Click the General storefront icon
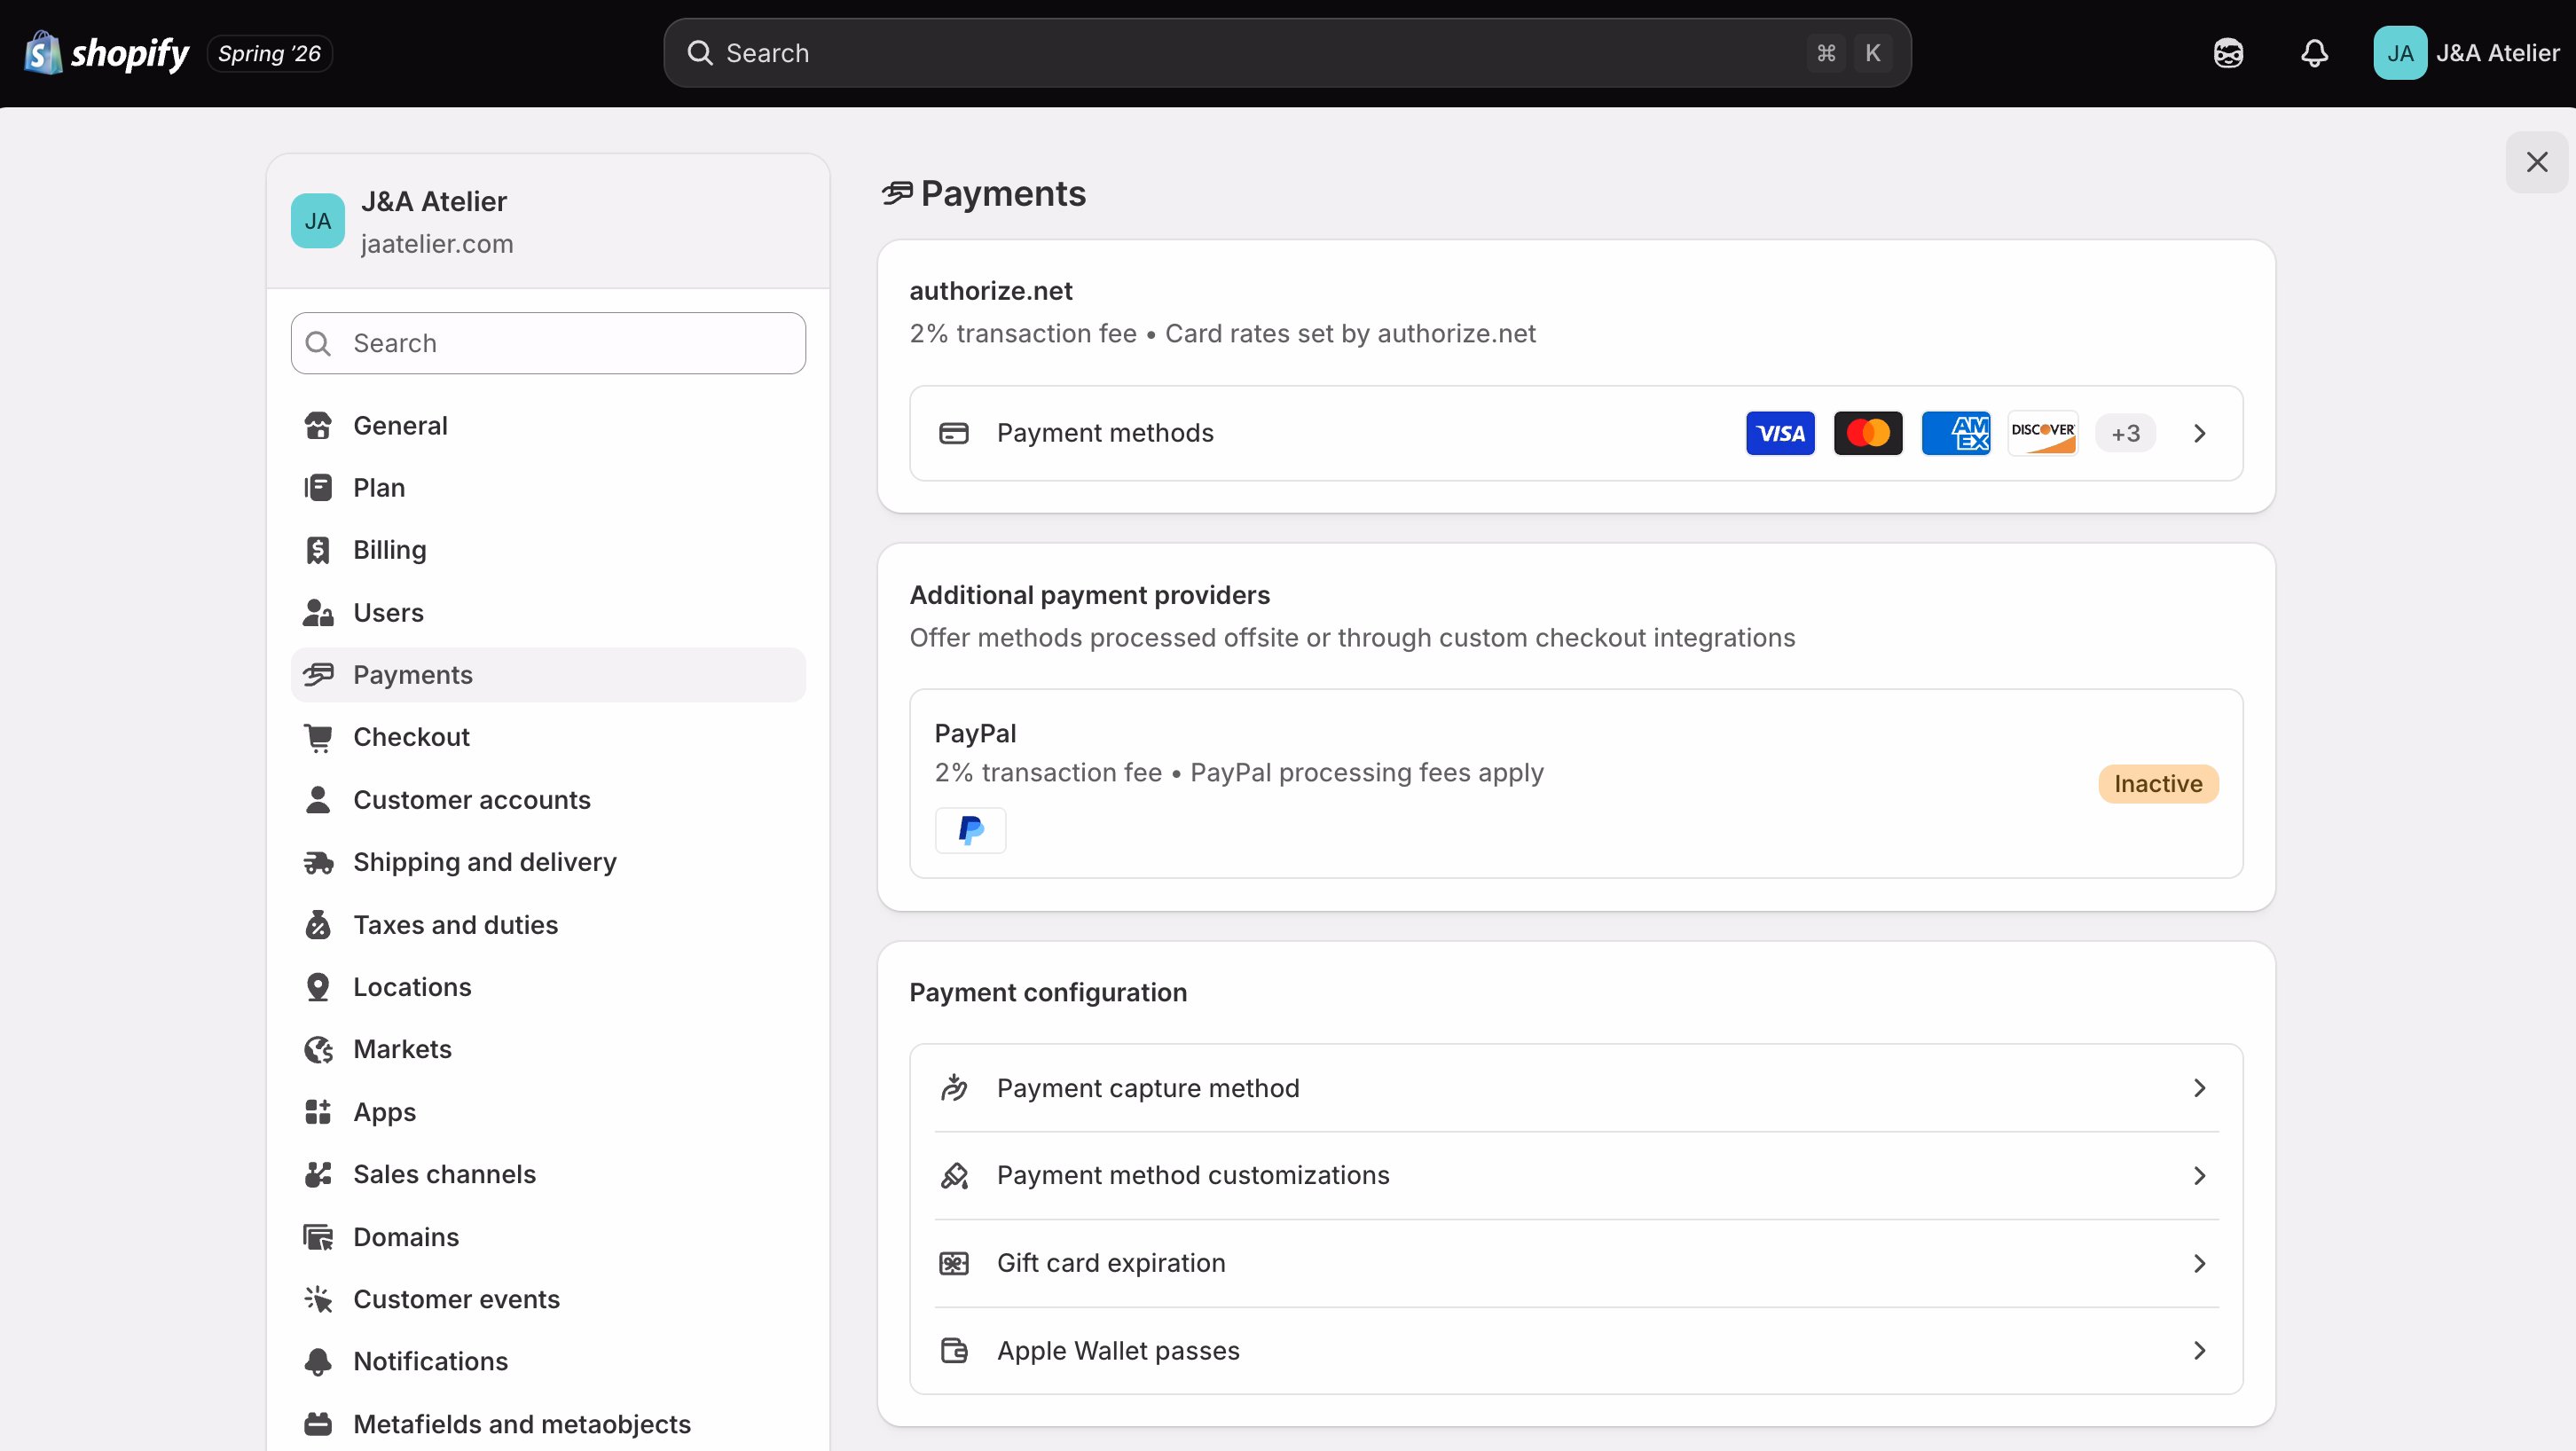Viewport: 2576px width, 1451px height. tap(318, 426)
